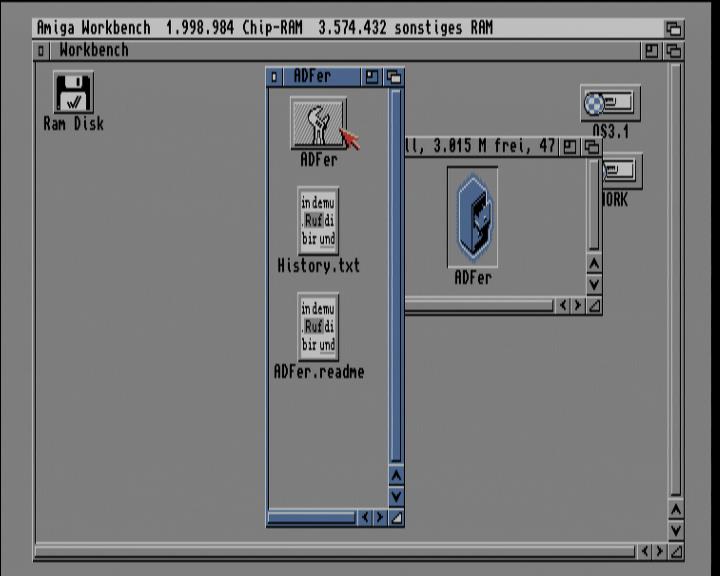Click right arrow in the drawer window scrollbar

coord(578,305)
